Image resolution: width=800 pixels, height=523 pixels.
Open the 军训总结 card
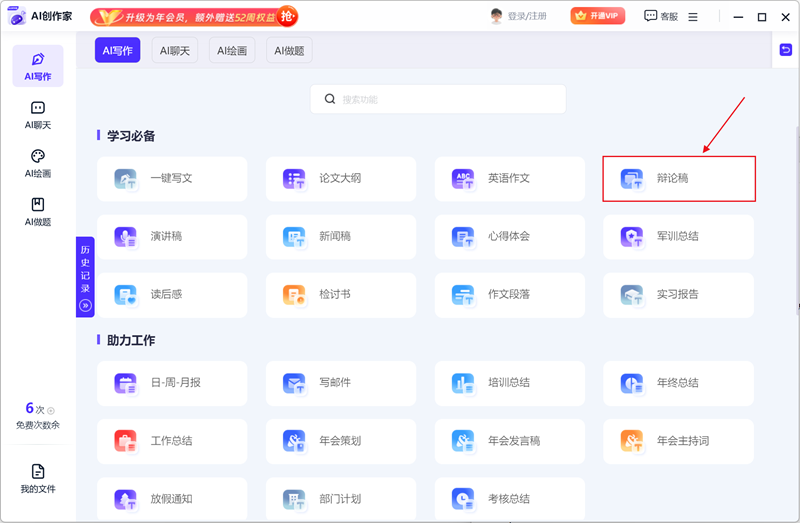pos(679,237)
